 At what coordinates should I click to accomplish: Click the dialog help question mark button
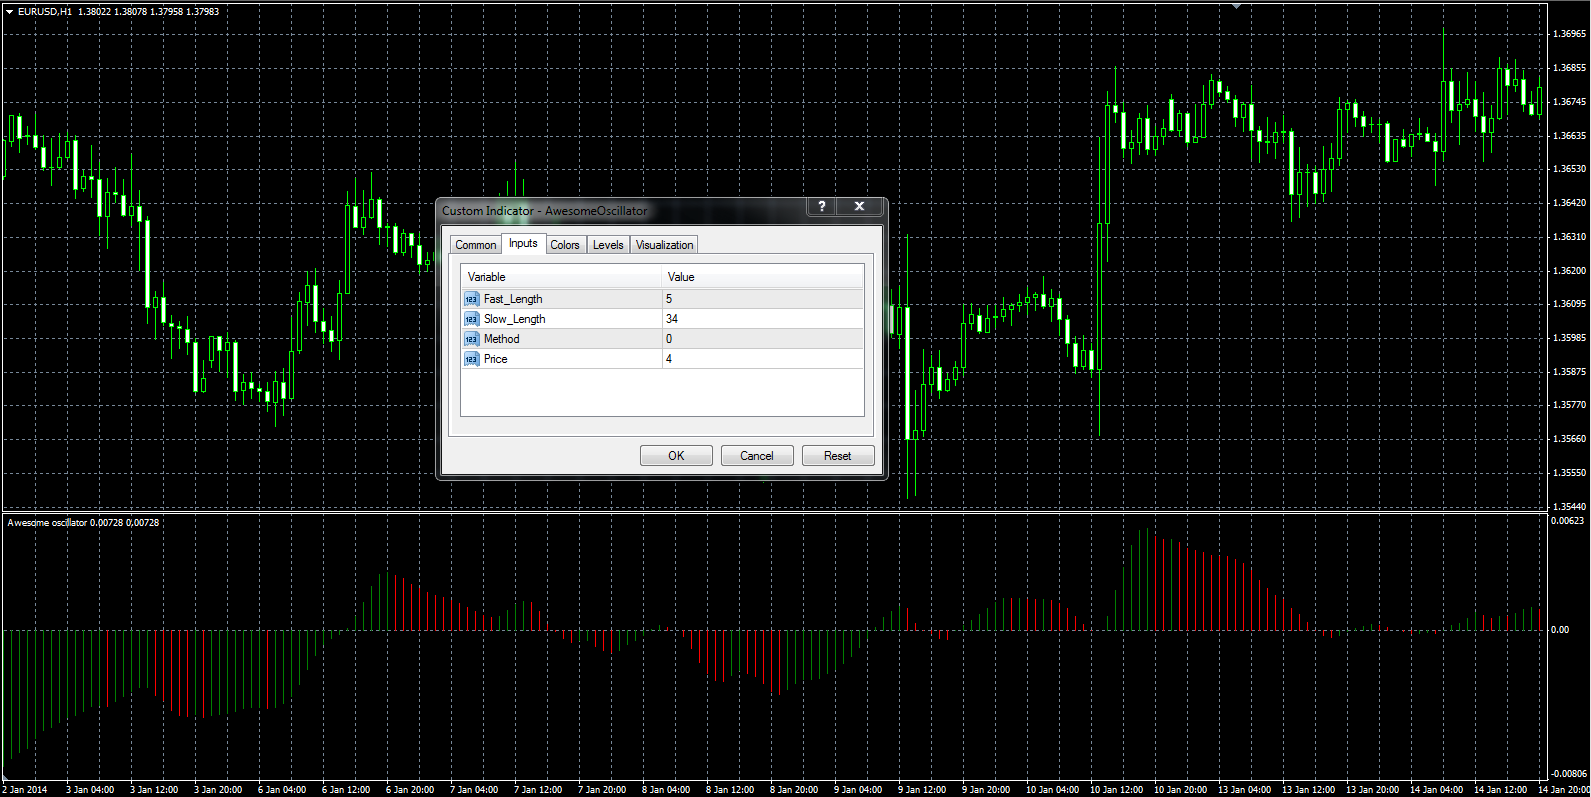pyautogui.click(x=822, y=206)
